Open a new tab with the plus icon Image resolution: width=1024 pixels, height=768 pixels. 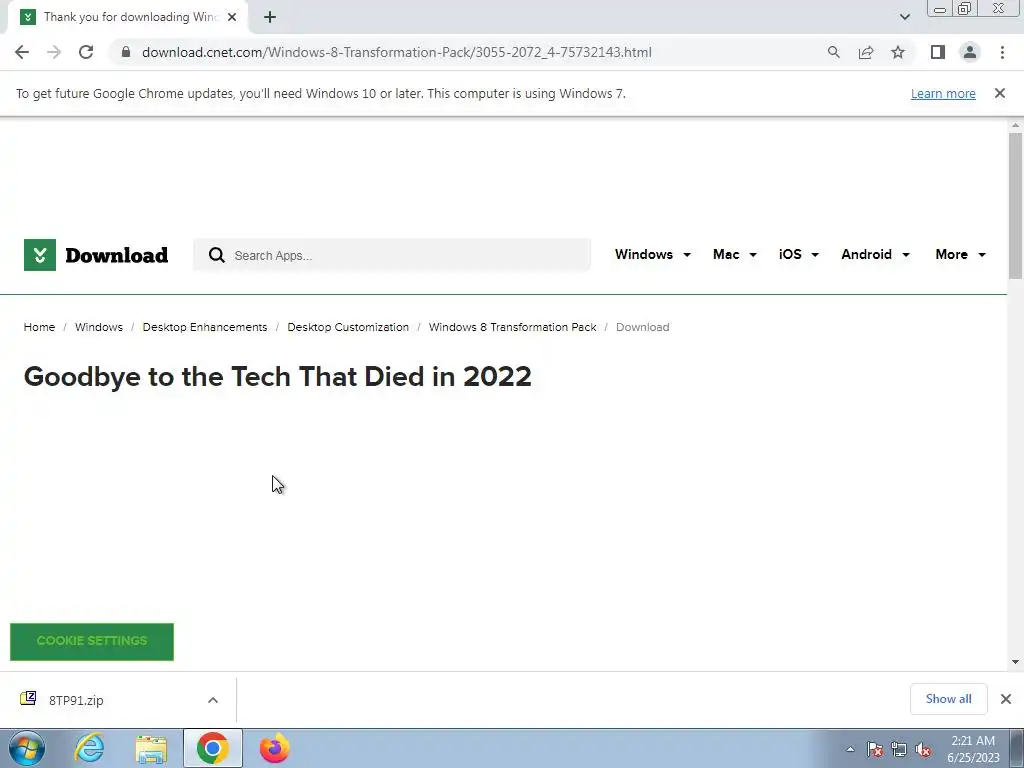270,17
